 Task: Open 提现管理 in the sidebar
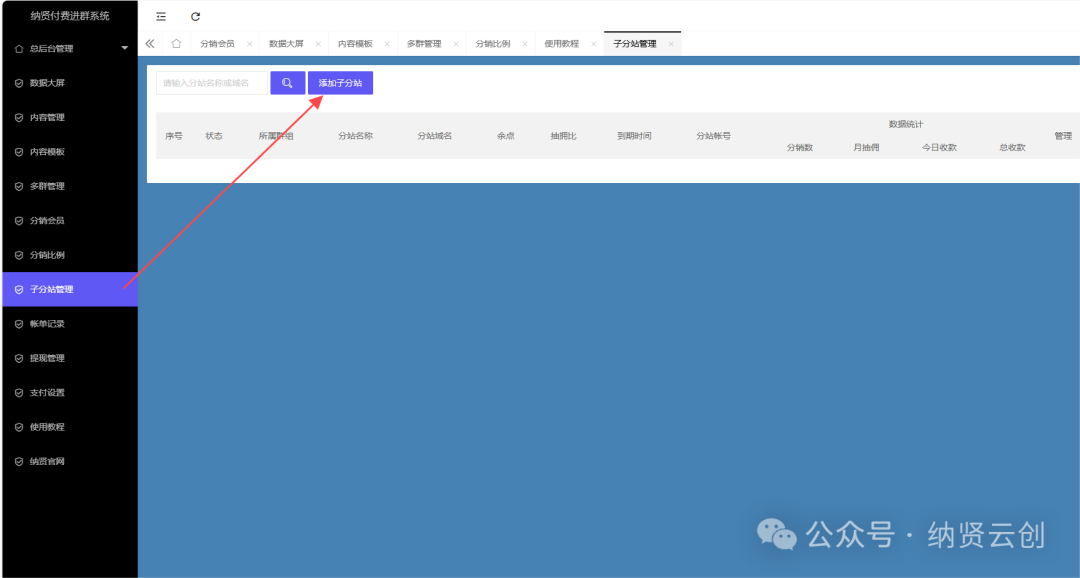[x=47, y=358]
